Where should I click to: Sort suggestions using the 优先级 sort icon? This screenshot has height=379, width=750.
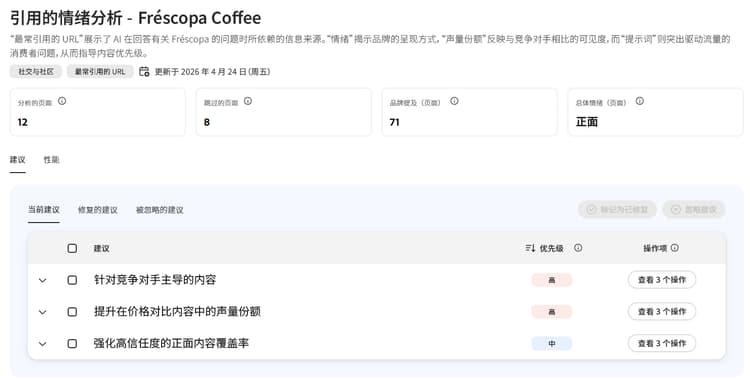pos(530,248)
